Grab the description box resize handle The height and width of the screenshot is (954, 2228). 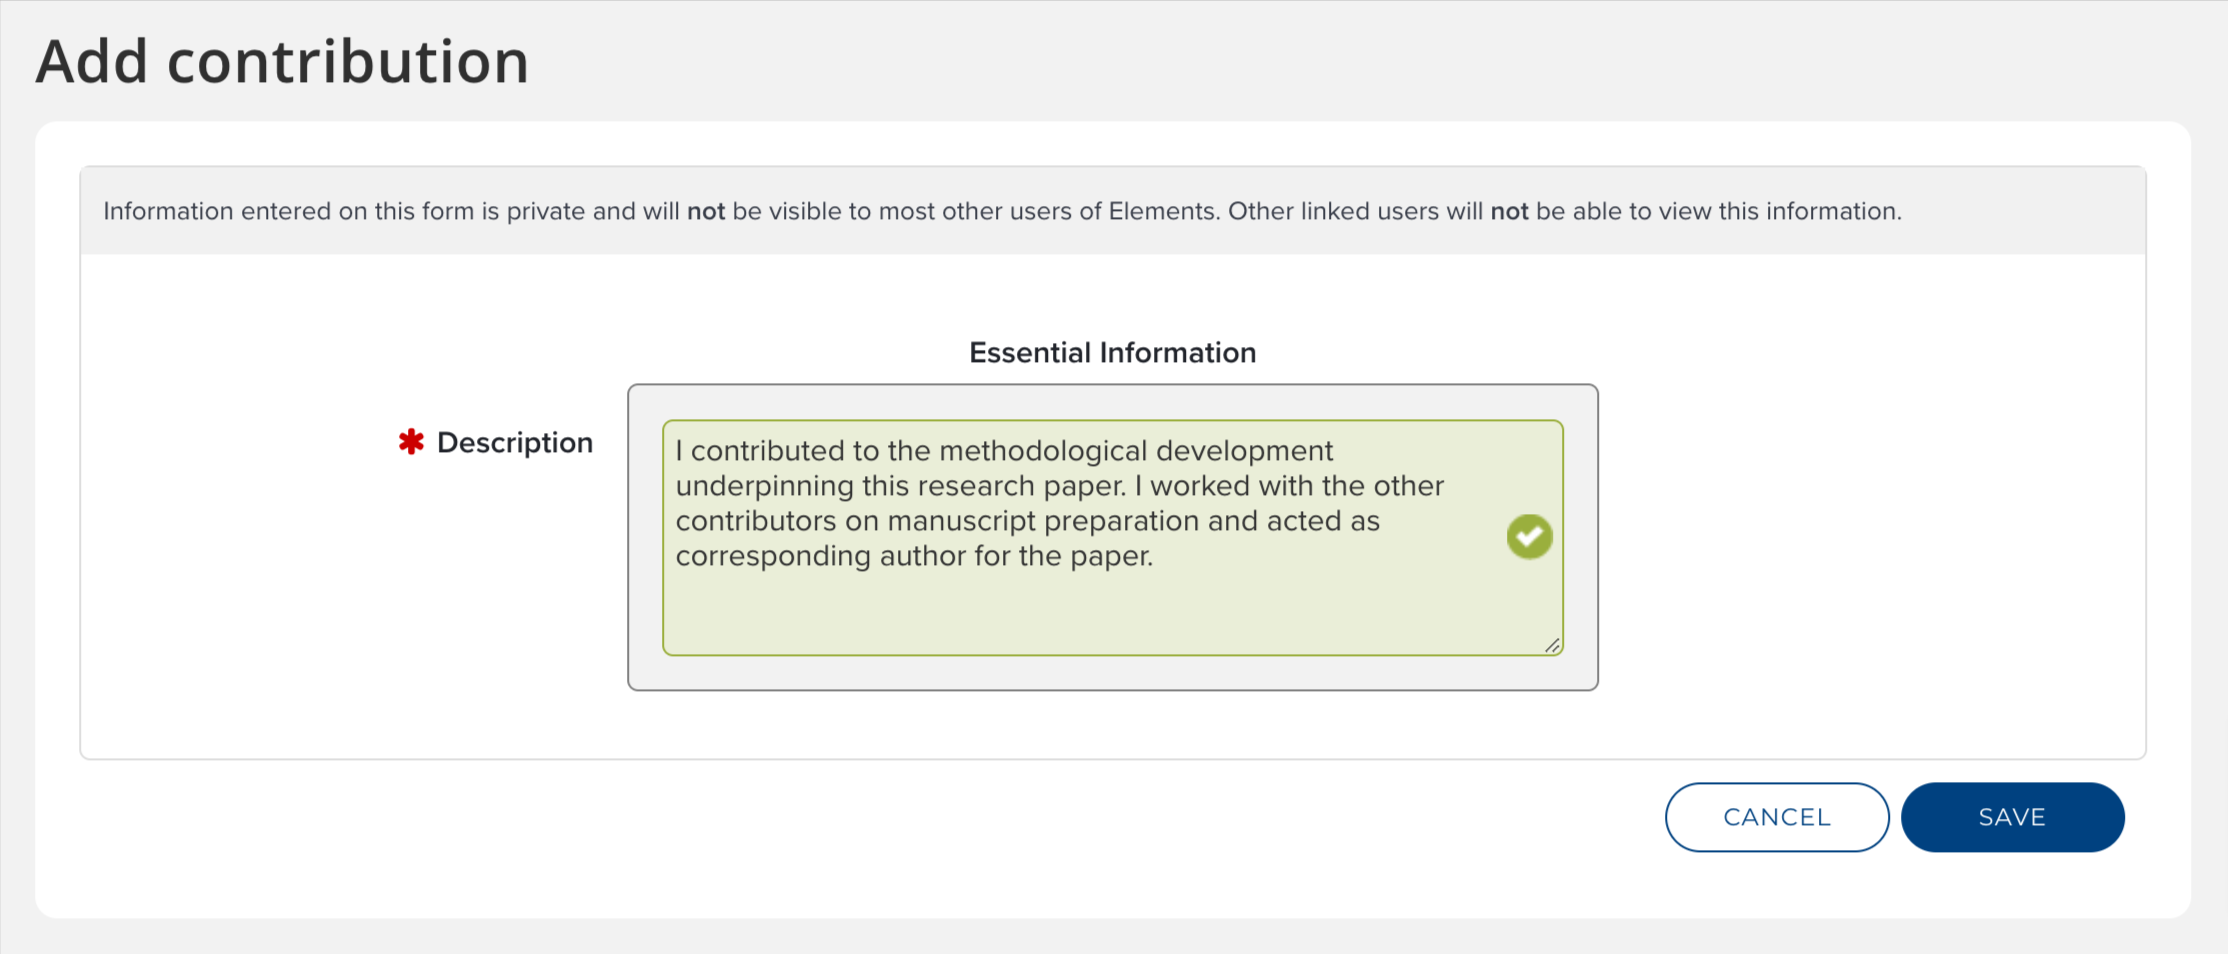(x=1552, y=646)
